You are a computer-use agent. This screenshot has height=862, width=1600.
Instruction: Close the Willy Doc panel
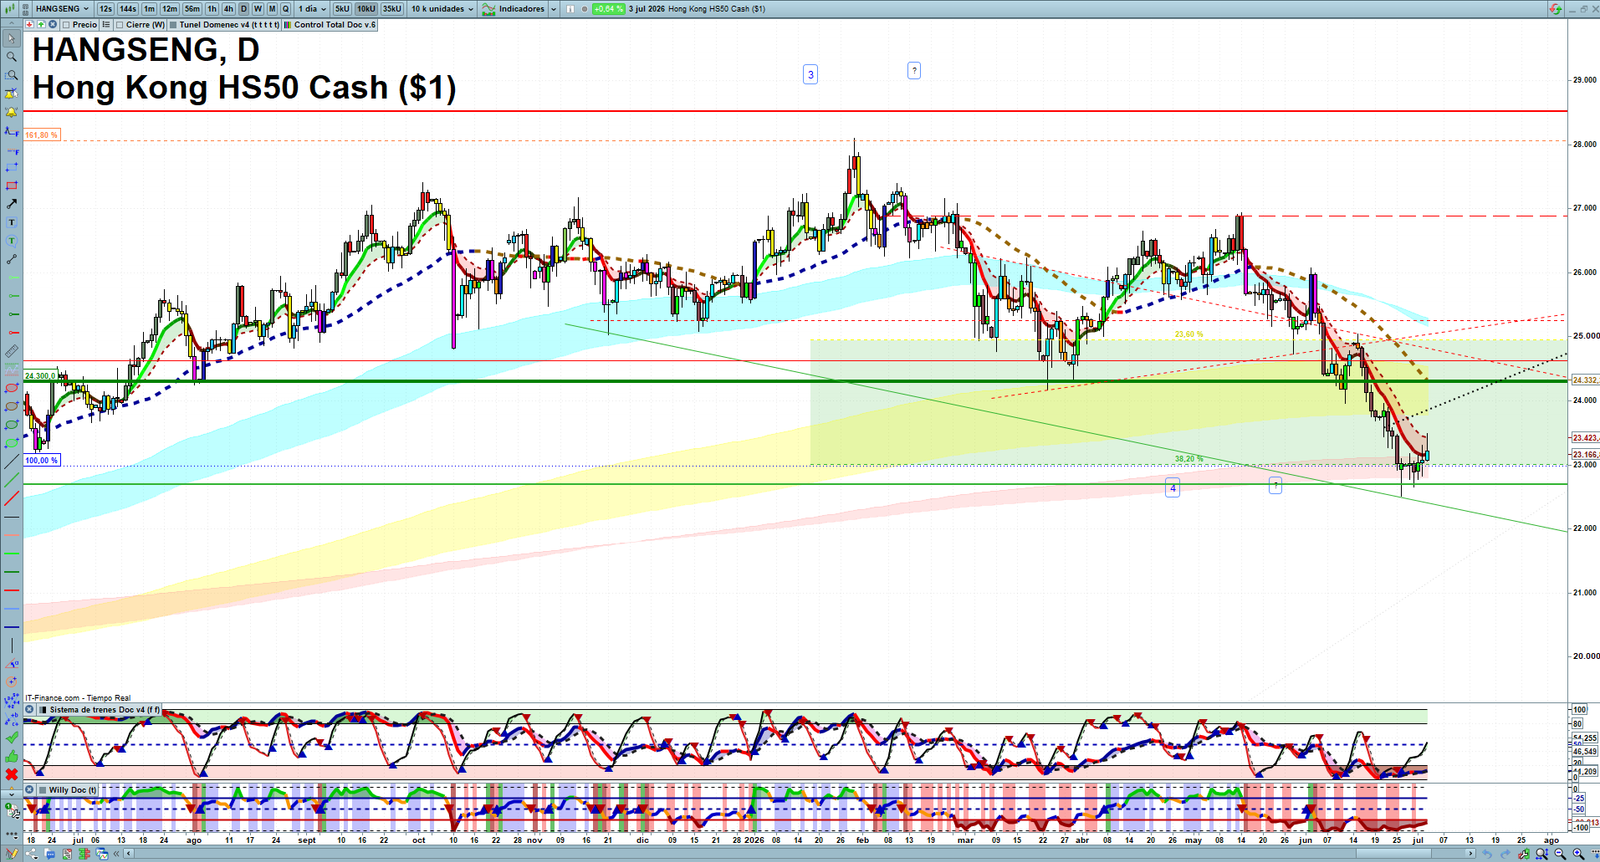[x=30, y=790]
